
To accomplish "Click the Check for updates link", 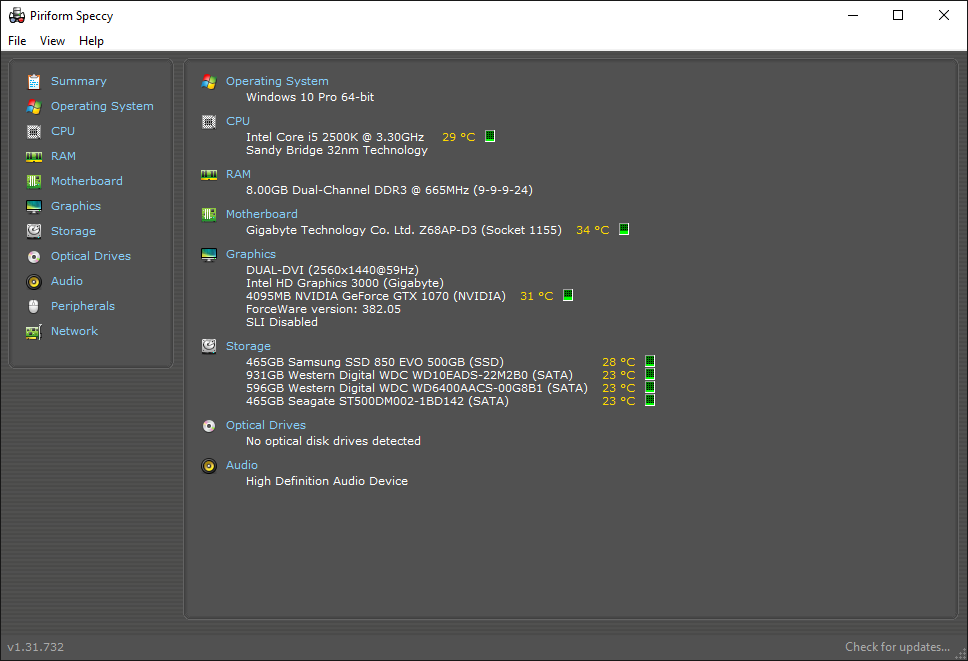I will click(897, 647).
